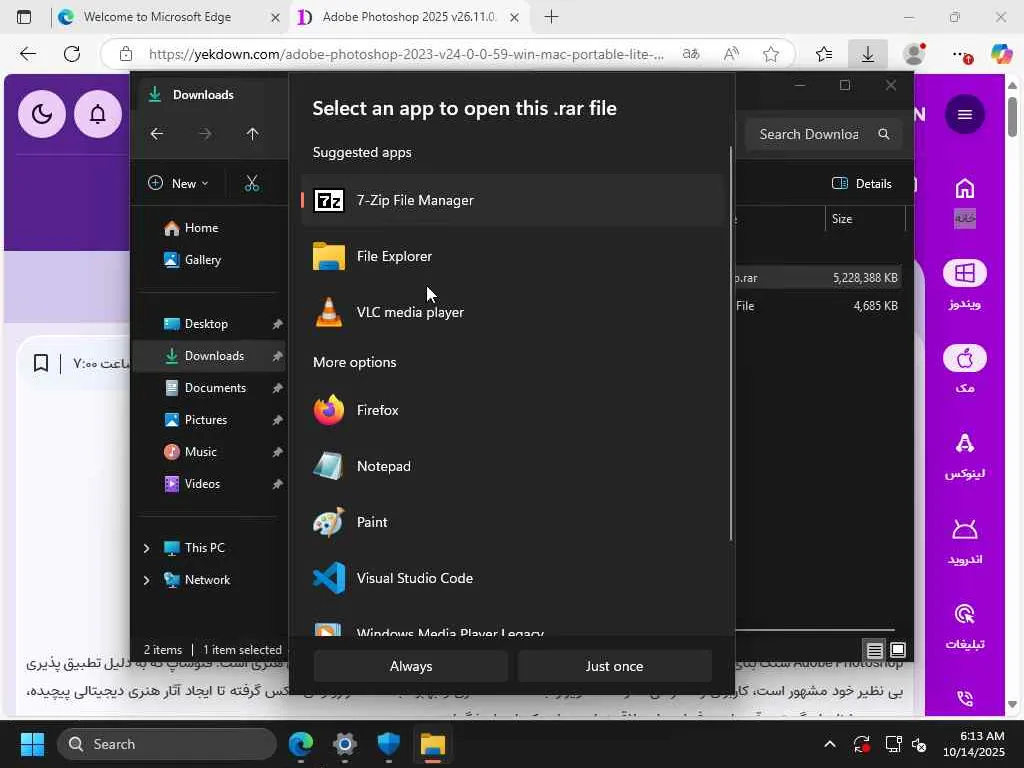Open Edge Settings and more menu

point(962,55)
